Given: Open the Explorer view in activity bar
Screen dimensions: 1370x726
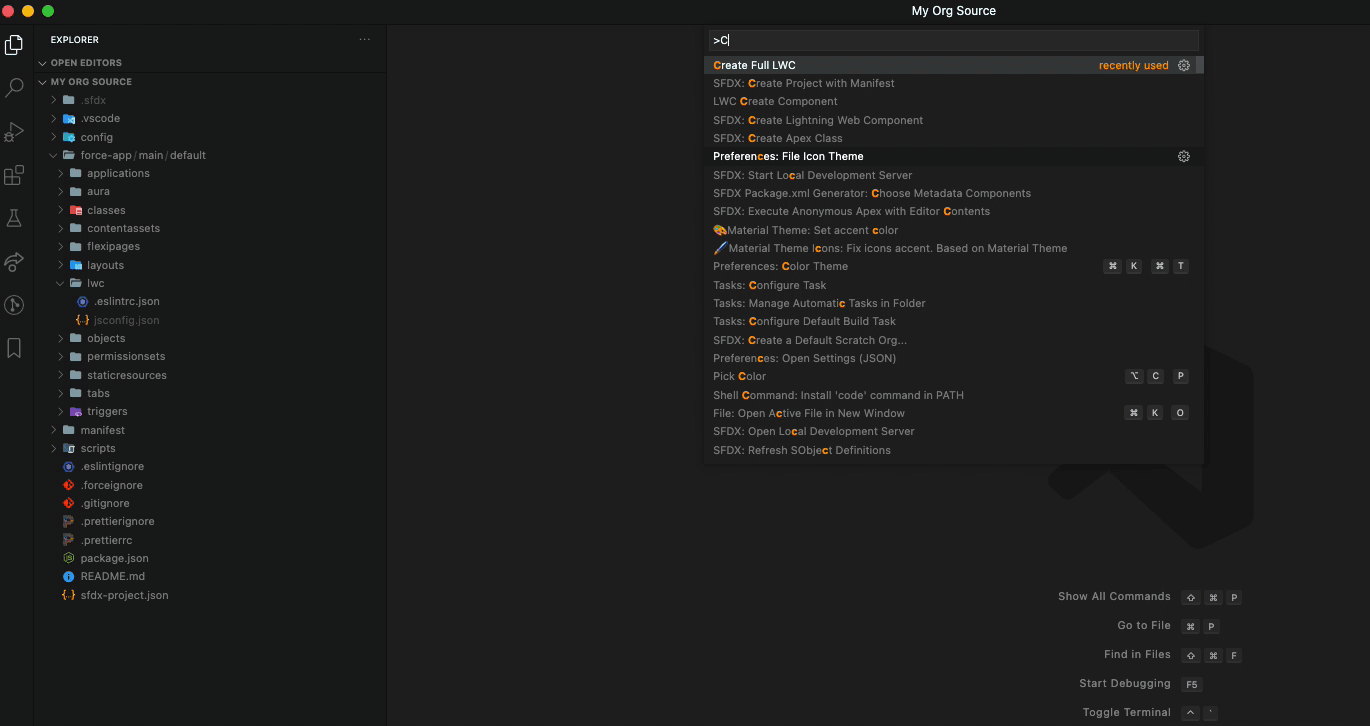Looking at the screenshot, I should pyautogui.click(x=14, y=44).
